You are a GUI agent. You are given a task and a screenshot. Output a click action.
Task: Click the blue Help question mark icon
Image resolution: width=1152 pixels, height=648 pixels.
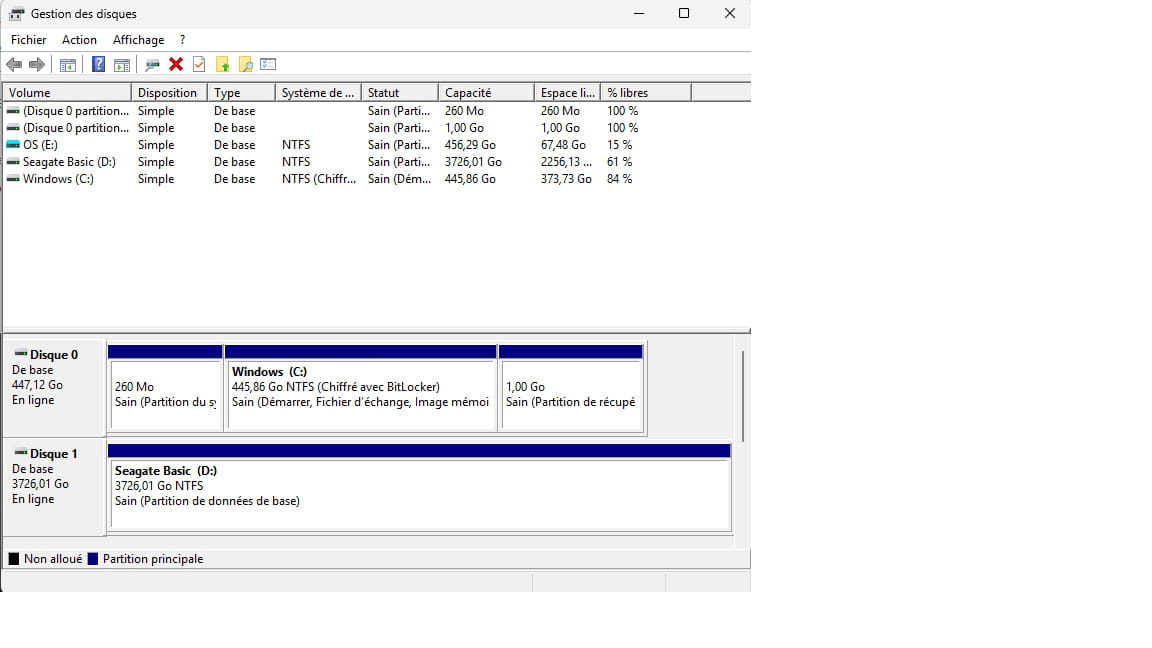click(98, 65)
